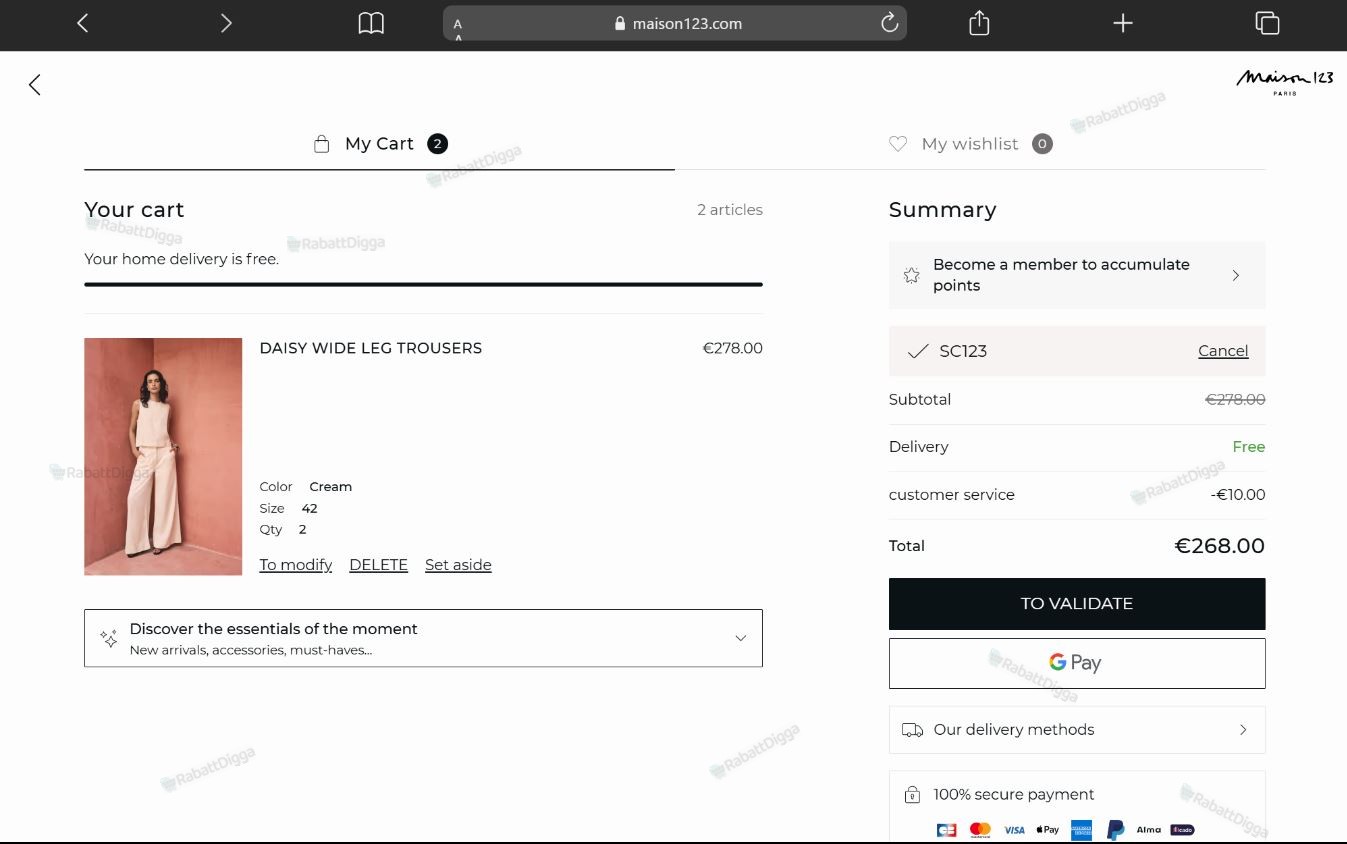Click the green Free delivery value
Screen dimensions: 1347x844
1249,447
